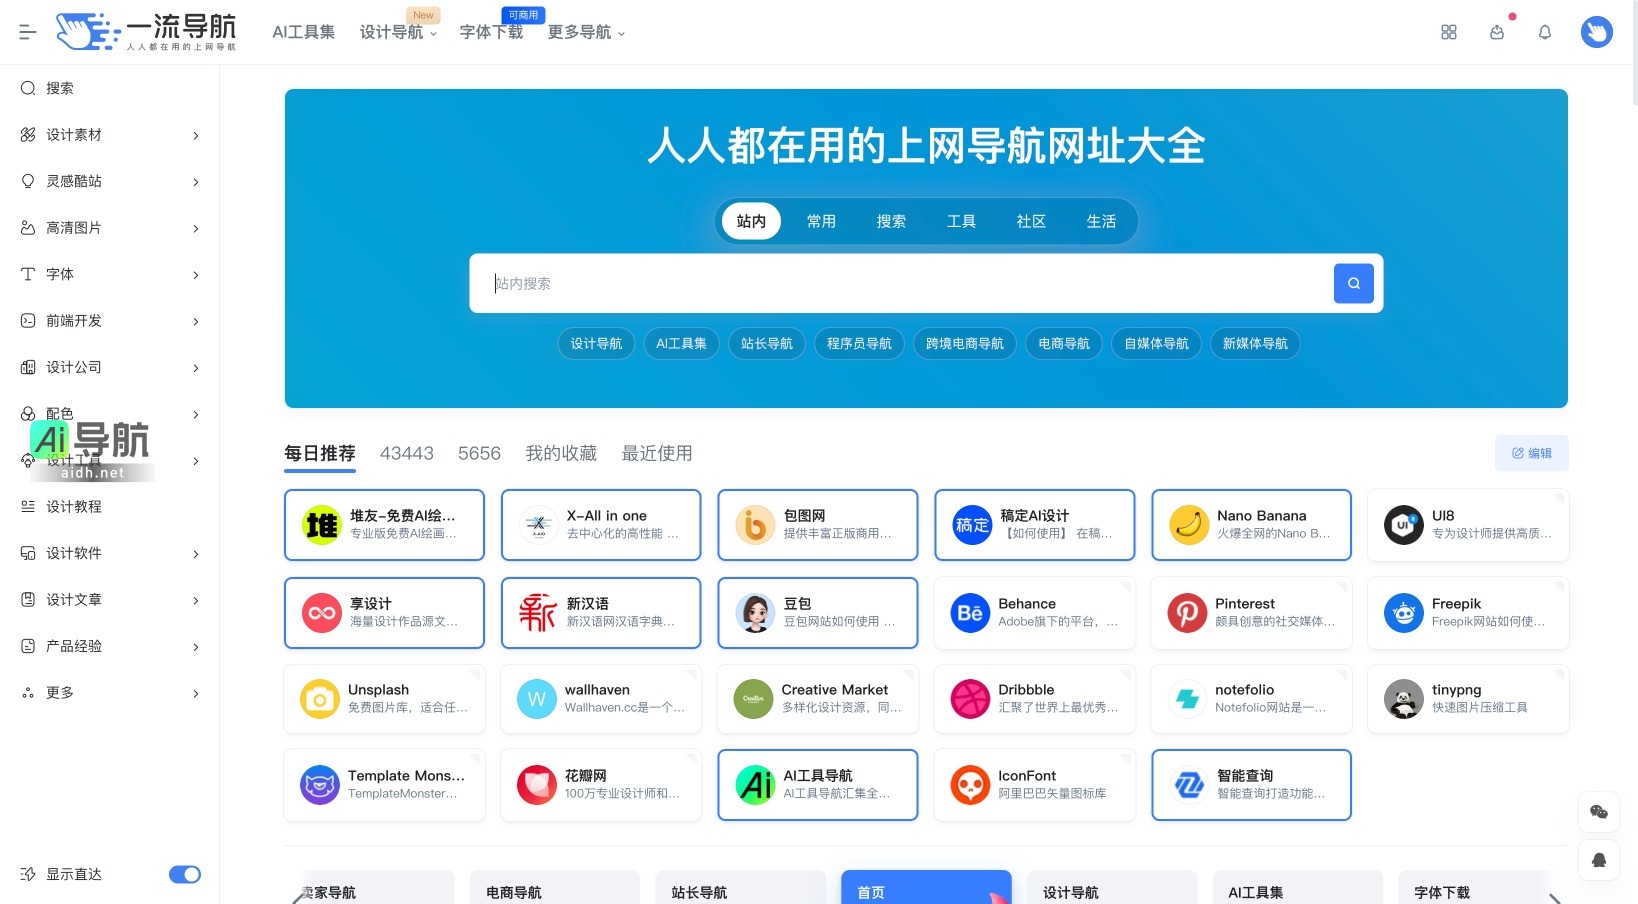Image resolution: width=1638 pixels, height=904 pixels.
Task: Toggle the 显示直达 switch off
Action: (185, 874)
